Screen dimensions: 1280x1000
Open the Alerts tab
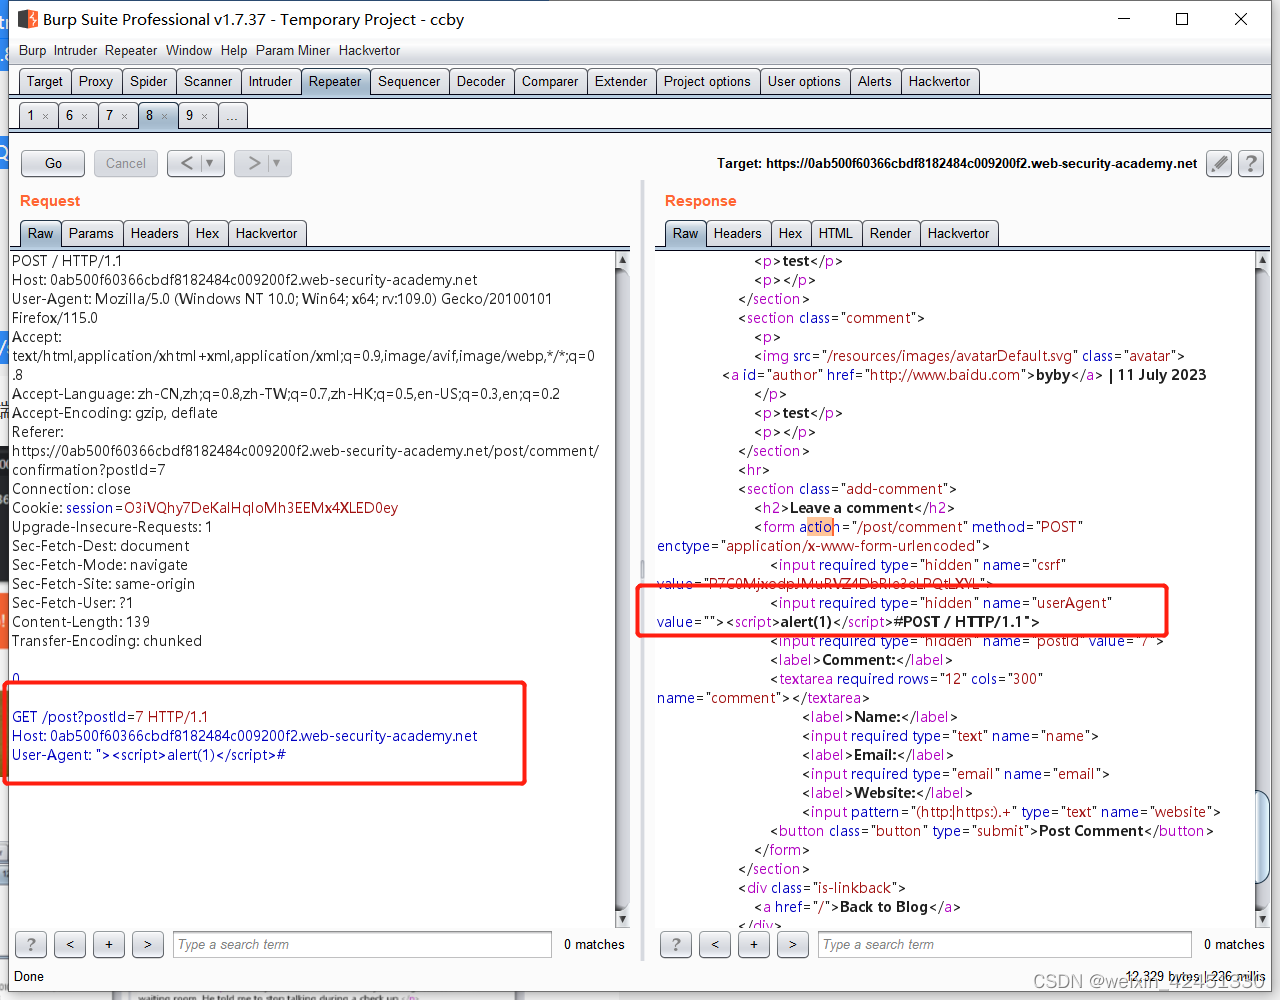pyautogui.click(x=874, y=81)
